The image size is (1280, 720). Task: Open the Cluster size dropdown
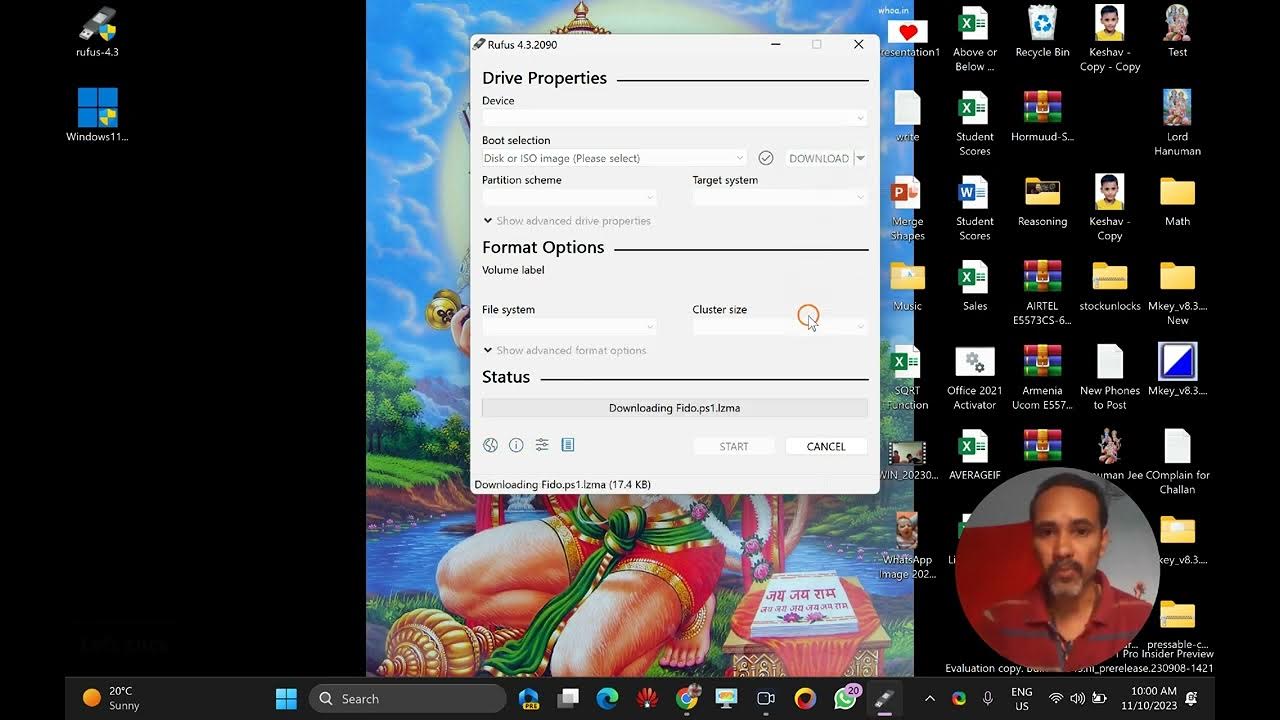click(780, 327)
